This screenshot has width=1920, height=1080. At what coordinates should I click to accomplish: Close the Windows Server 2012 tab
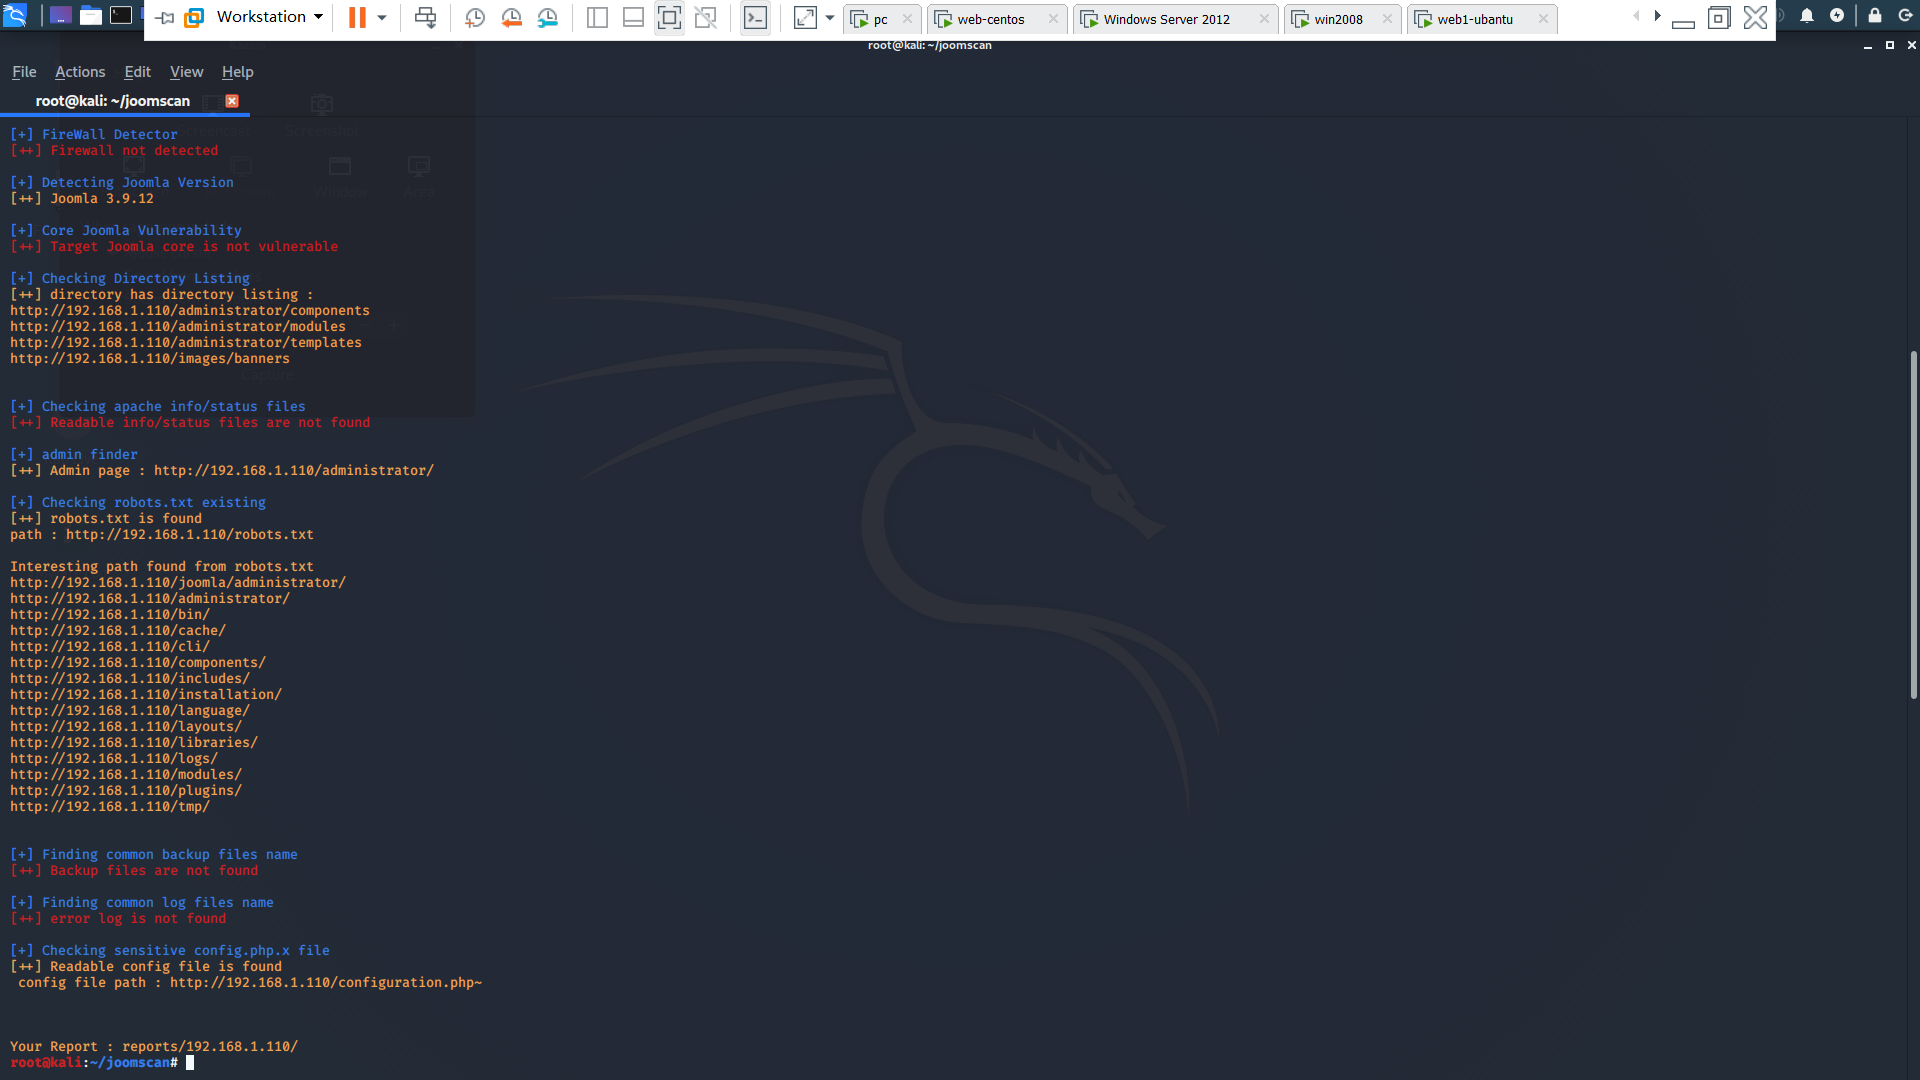1264,19
